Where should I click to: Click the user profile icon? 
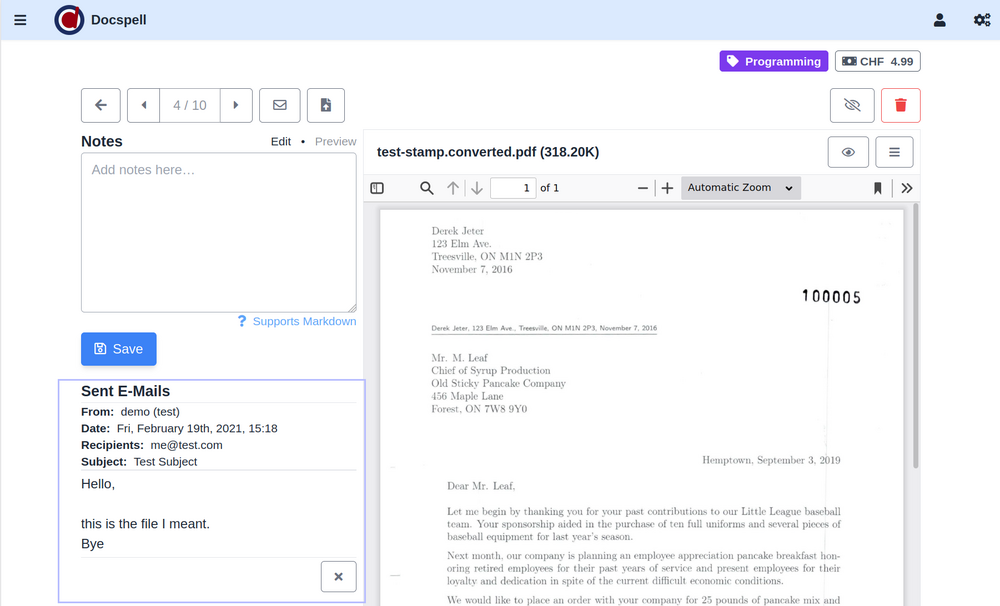(x=940, y=20)
